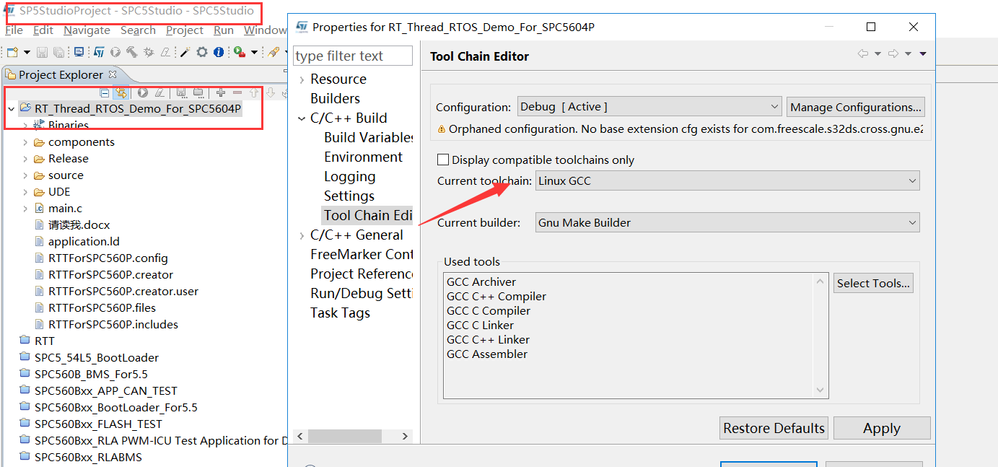This screenshot has height=467, width=998.
Task: Expand the Release folder in Project Explorer
Action: [25, 159]
